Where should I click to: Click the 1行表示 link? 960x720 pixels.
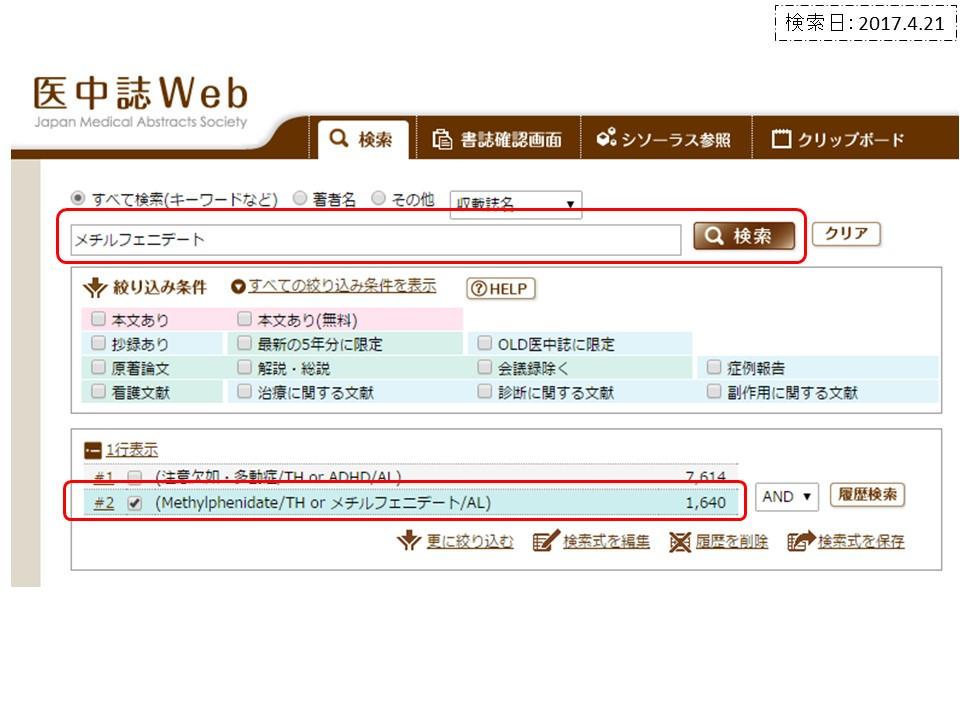[x=132, y=450]
